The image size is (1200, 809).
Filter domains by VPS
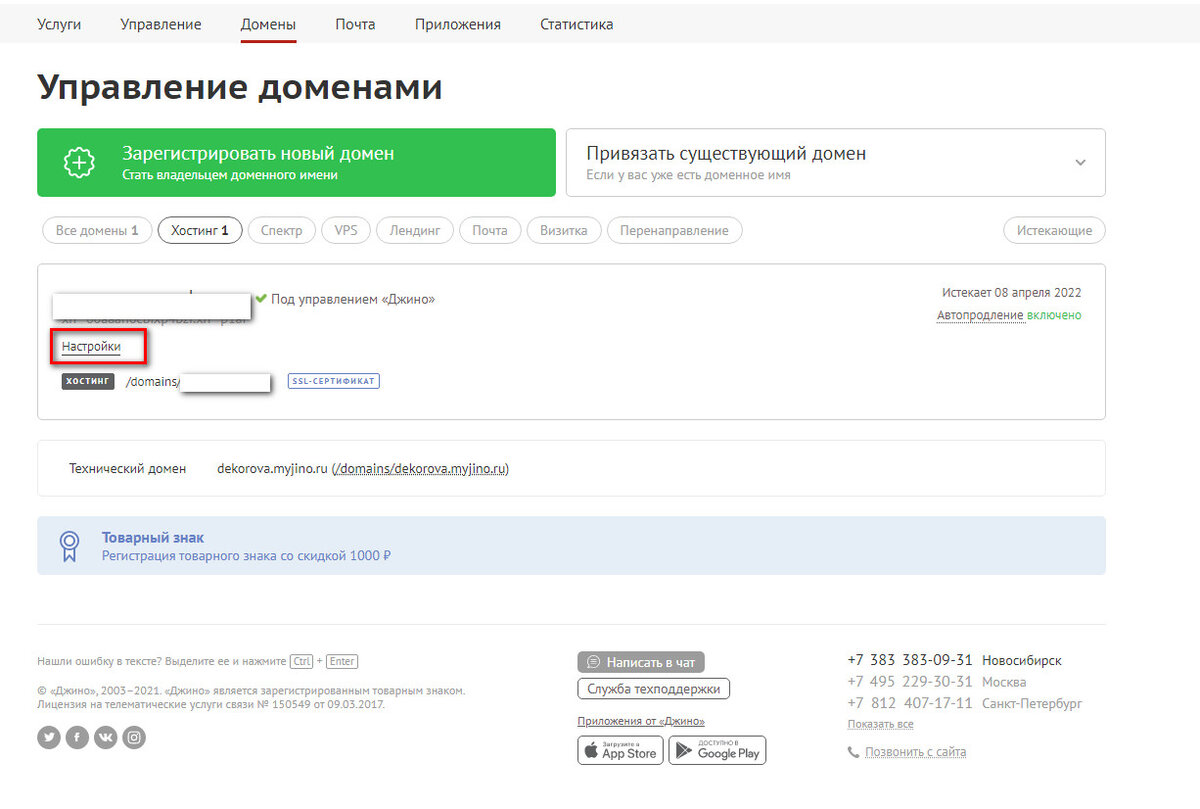point(346,230)
